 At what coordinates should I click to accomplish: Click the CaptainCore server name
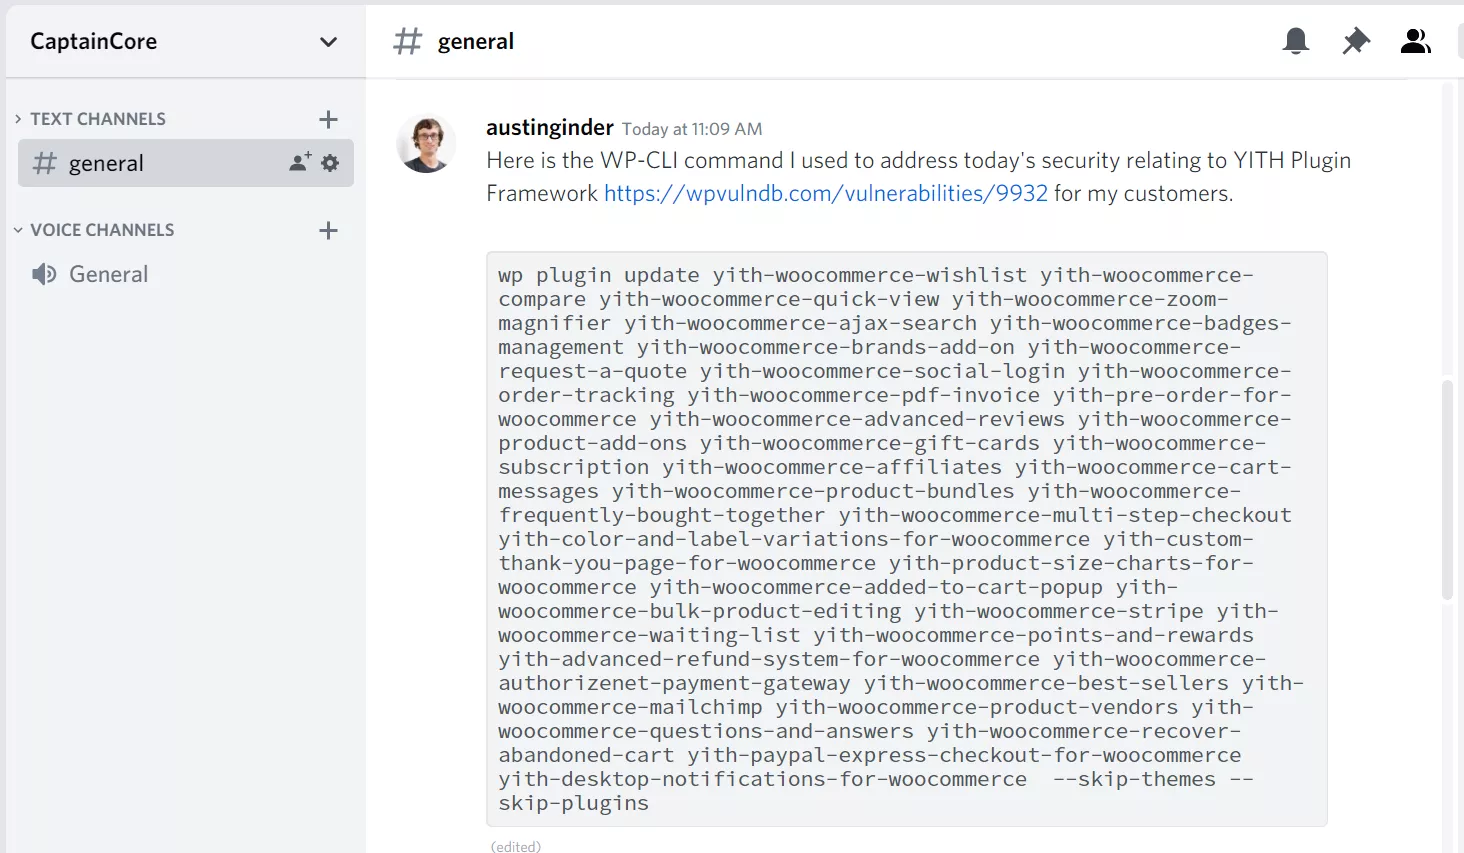click(94, 42)
